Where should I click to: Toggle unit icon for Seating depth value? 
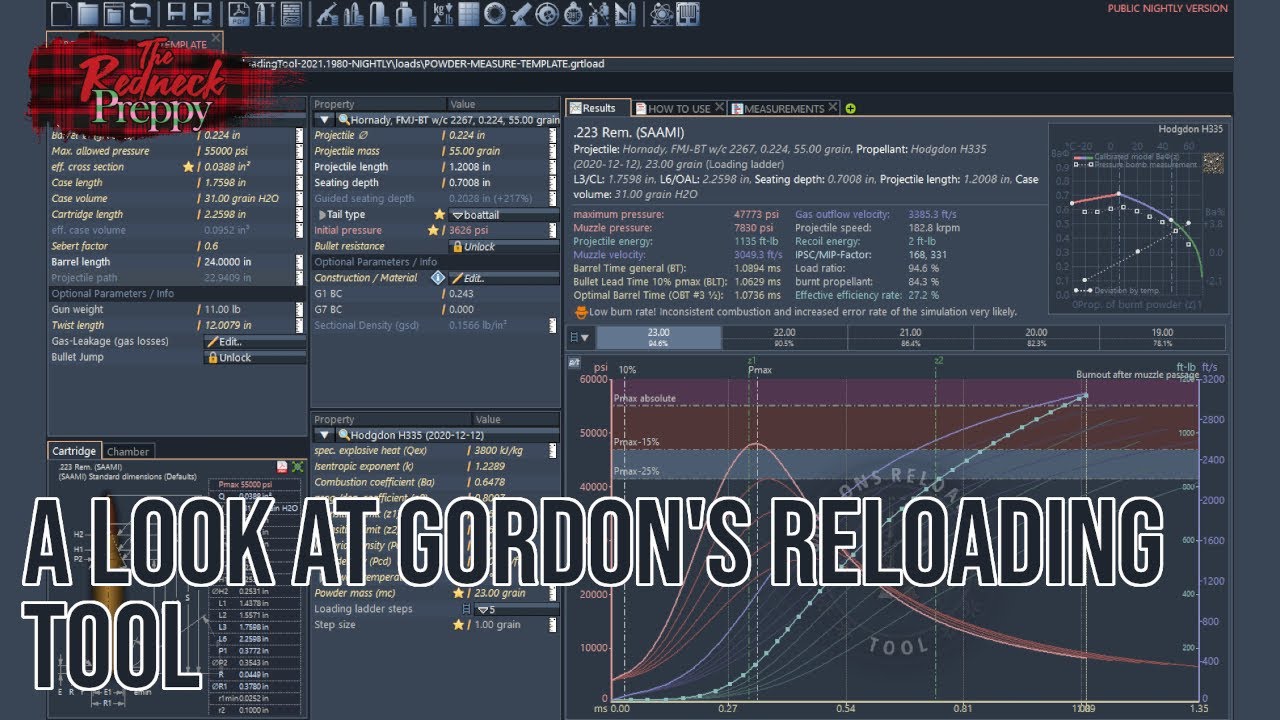[552, 183]
